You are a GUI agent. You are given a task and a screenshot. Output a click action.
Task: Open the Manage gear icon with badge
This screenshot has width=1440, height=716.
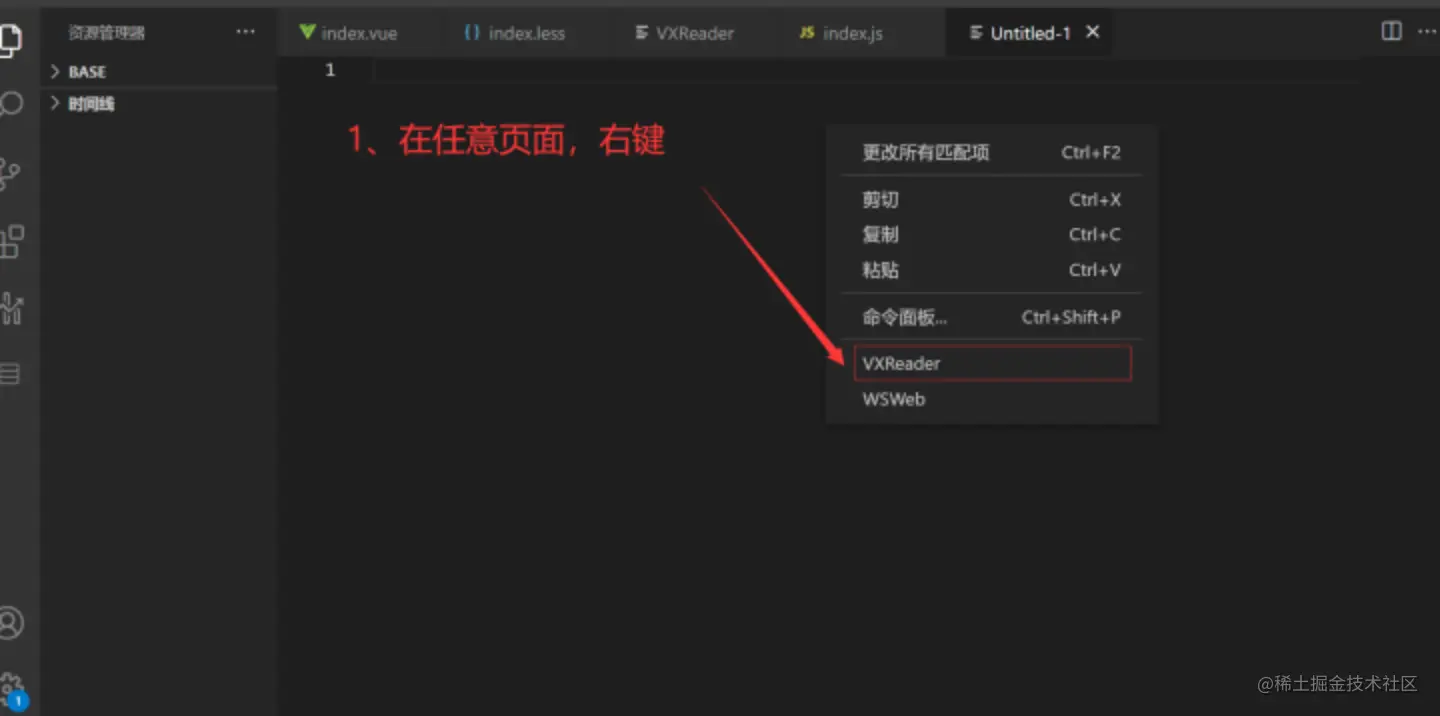(x=11, y=688)
